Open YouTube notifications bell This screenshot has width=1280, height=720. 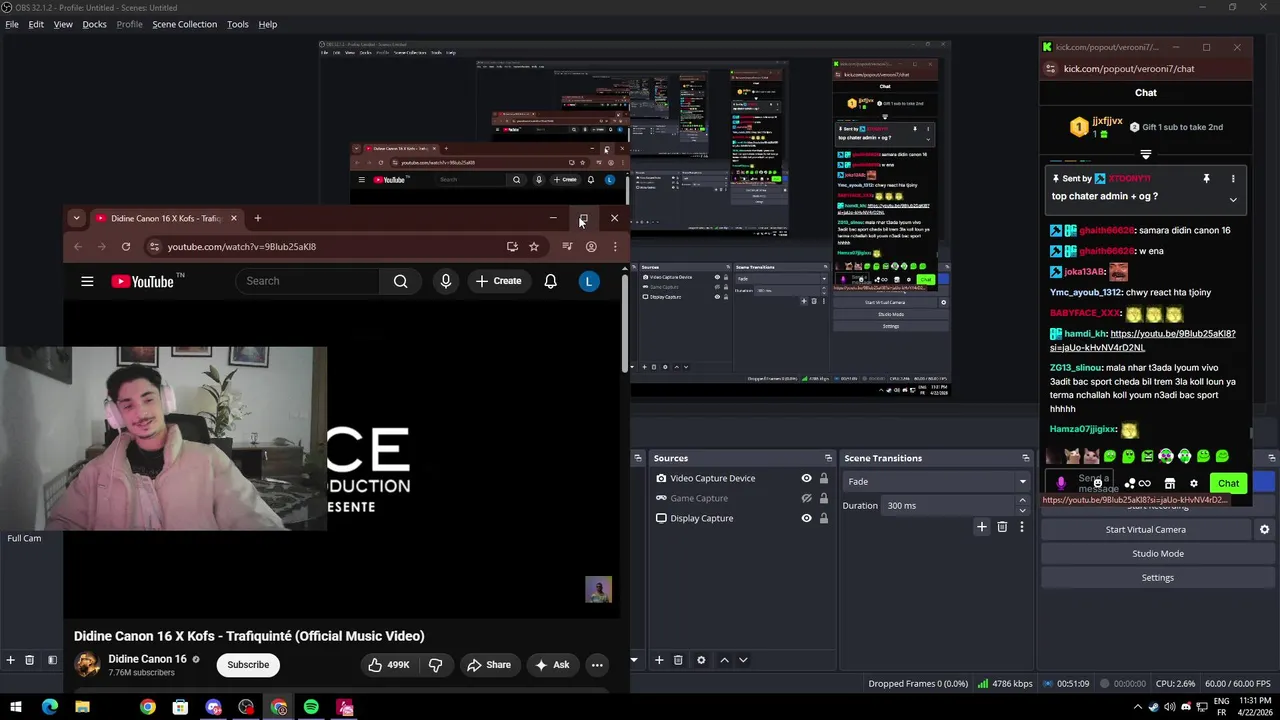550,282
